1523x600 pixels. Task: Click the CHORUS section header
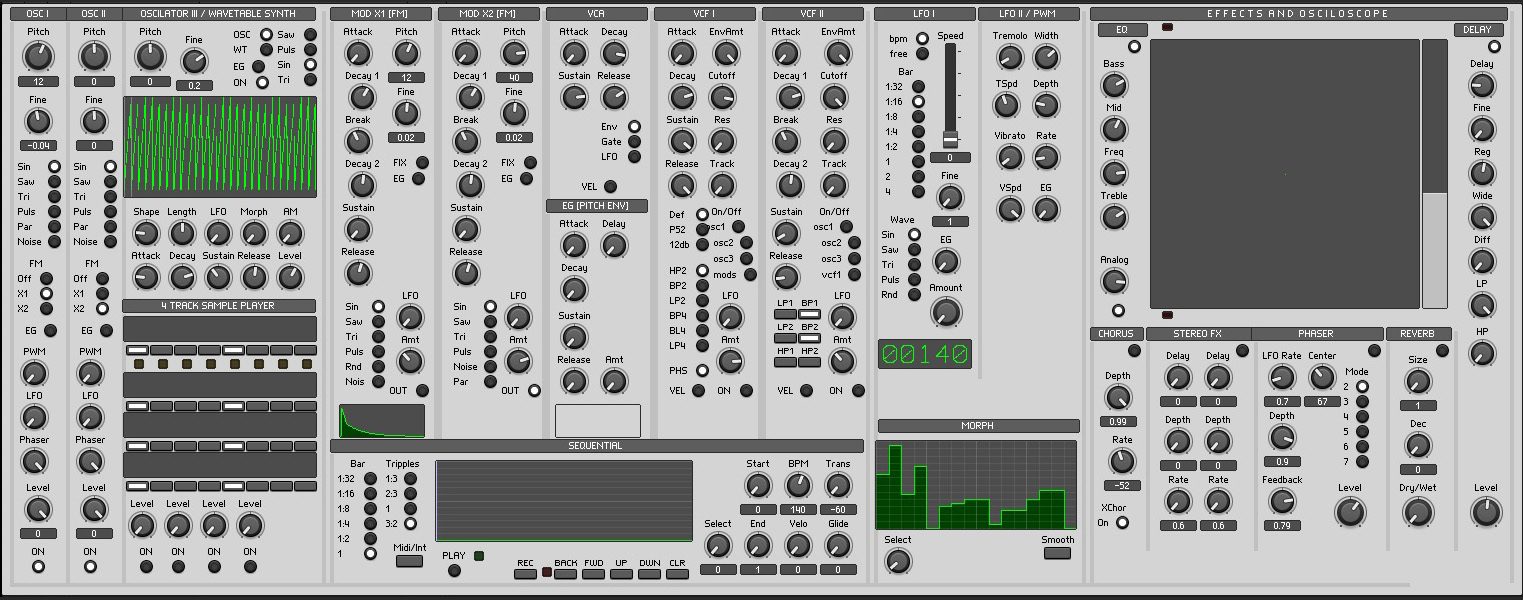coord(1116,334)
